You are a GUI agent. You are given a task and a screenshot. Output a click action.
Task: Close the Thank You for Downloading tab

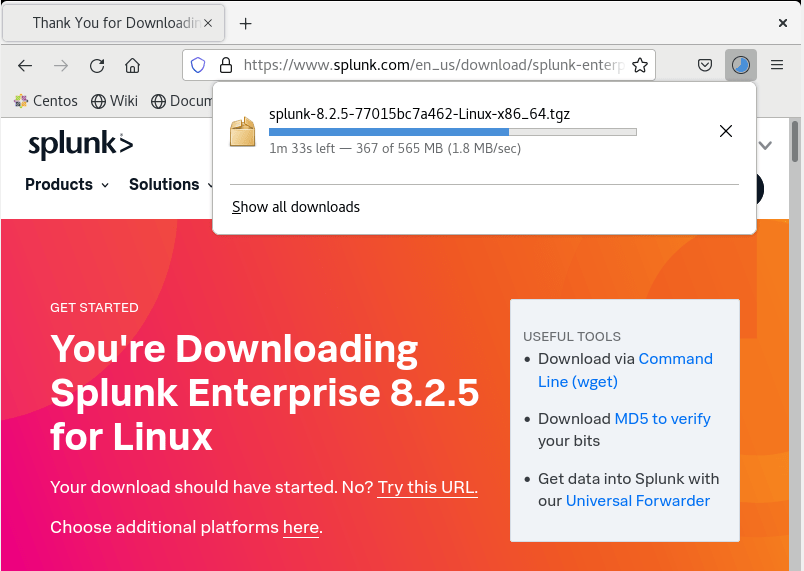point(208,23)
